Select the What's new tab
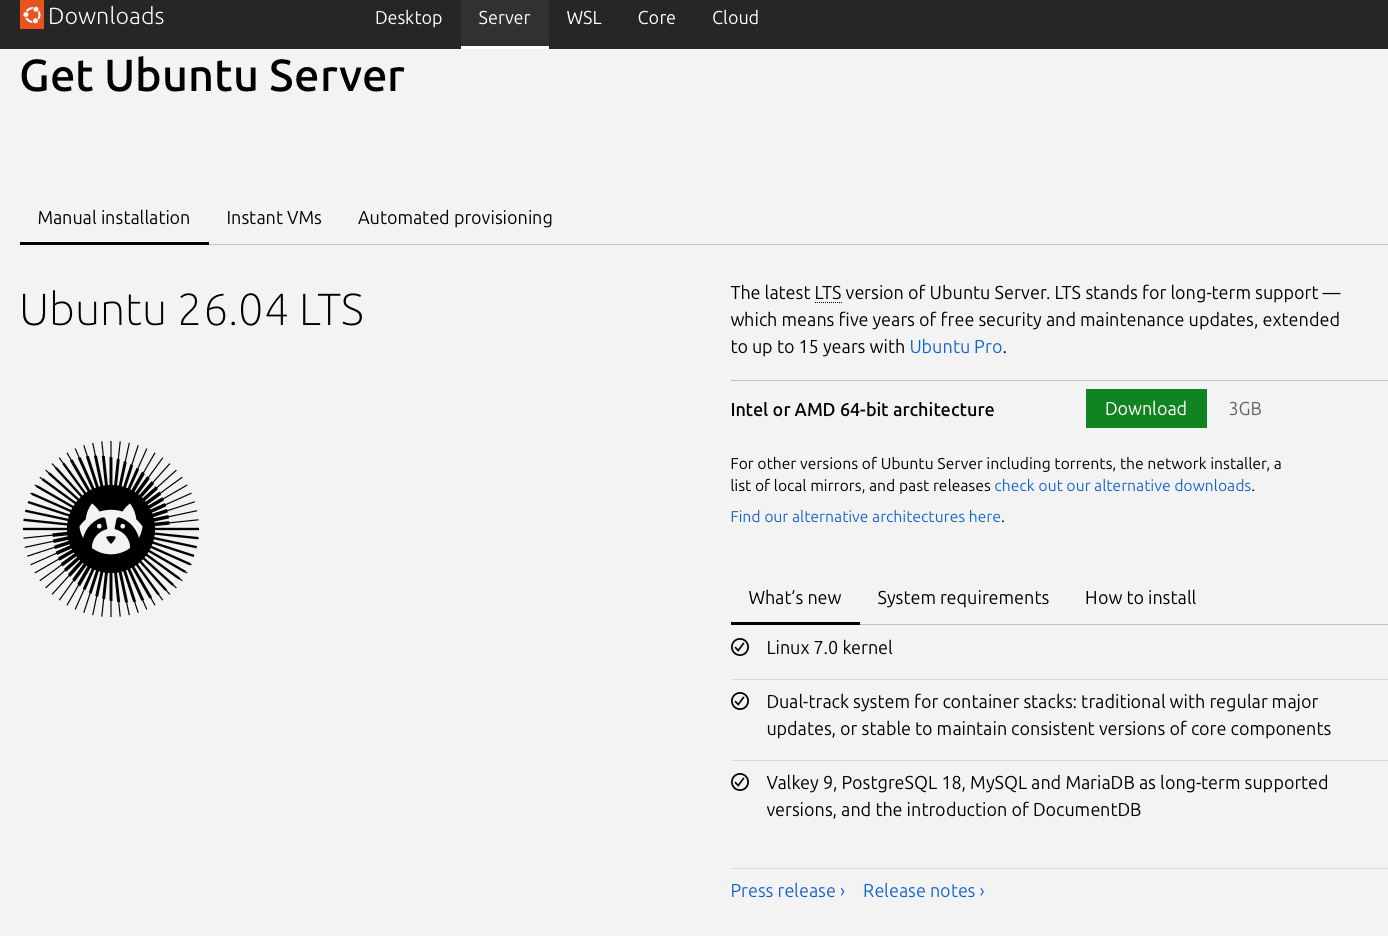 795,598
